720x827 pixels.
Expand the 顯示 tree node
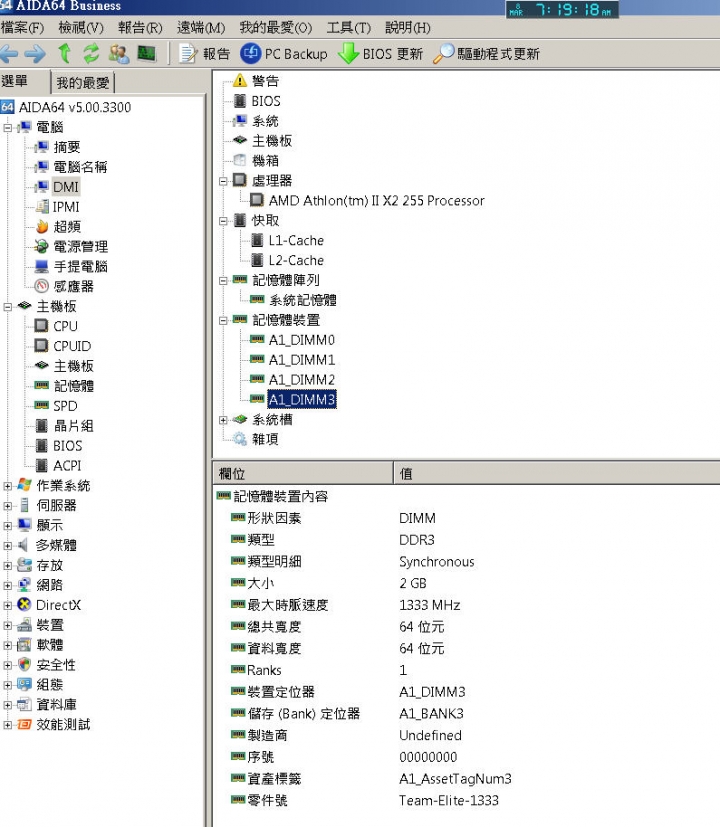[x=7, y=526]
